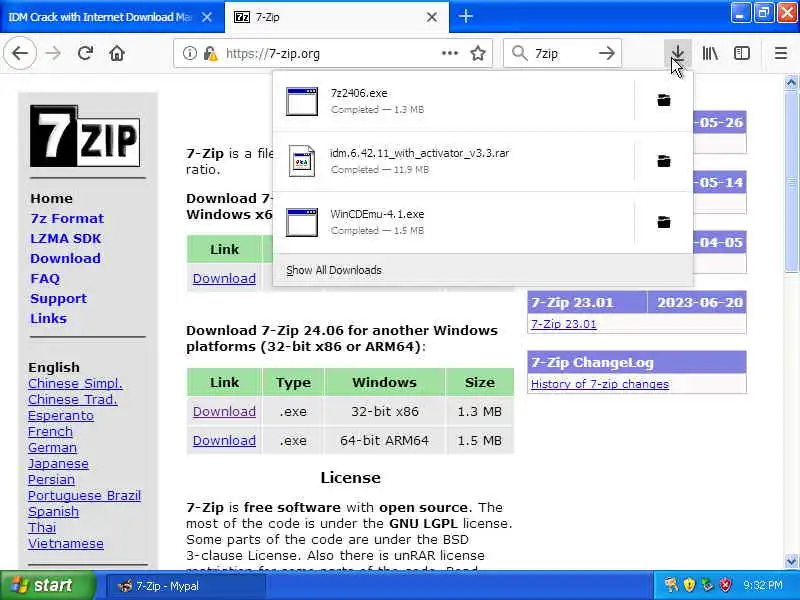Click the page scrollbar up arrow
Screen dimensions: 800x600
point(791,82)
